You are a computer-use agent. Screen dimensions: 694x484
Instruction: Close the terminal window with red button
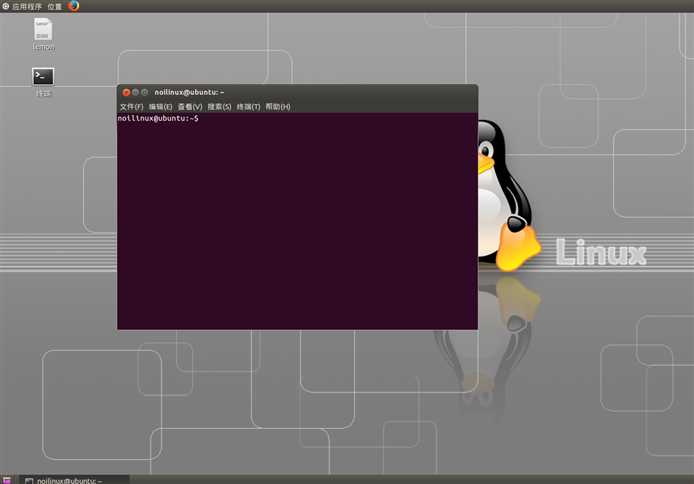point(126,92)
